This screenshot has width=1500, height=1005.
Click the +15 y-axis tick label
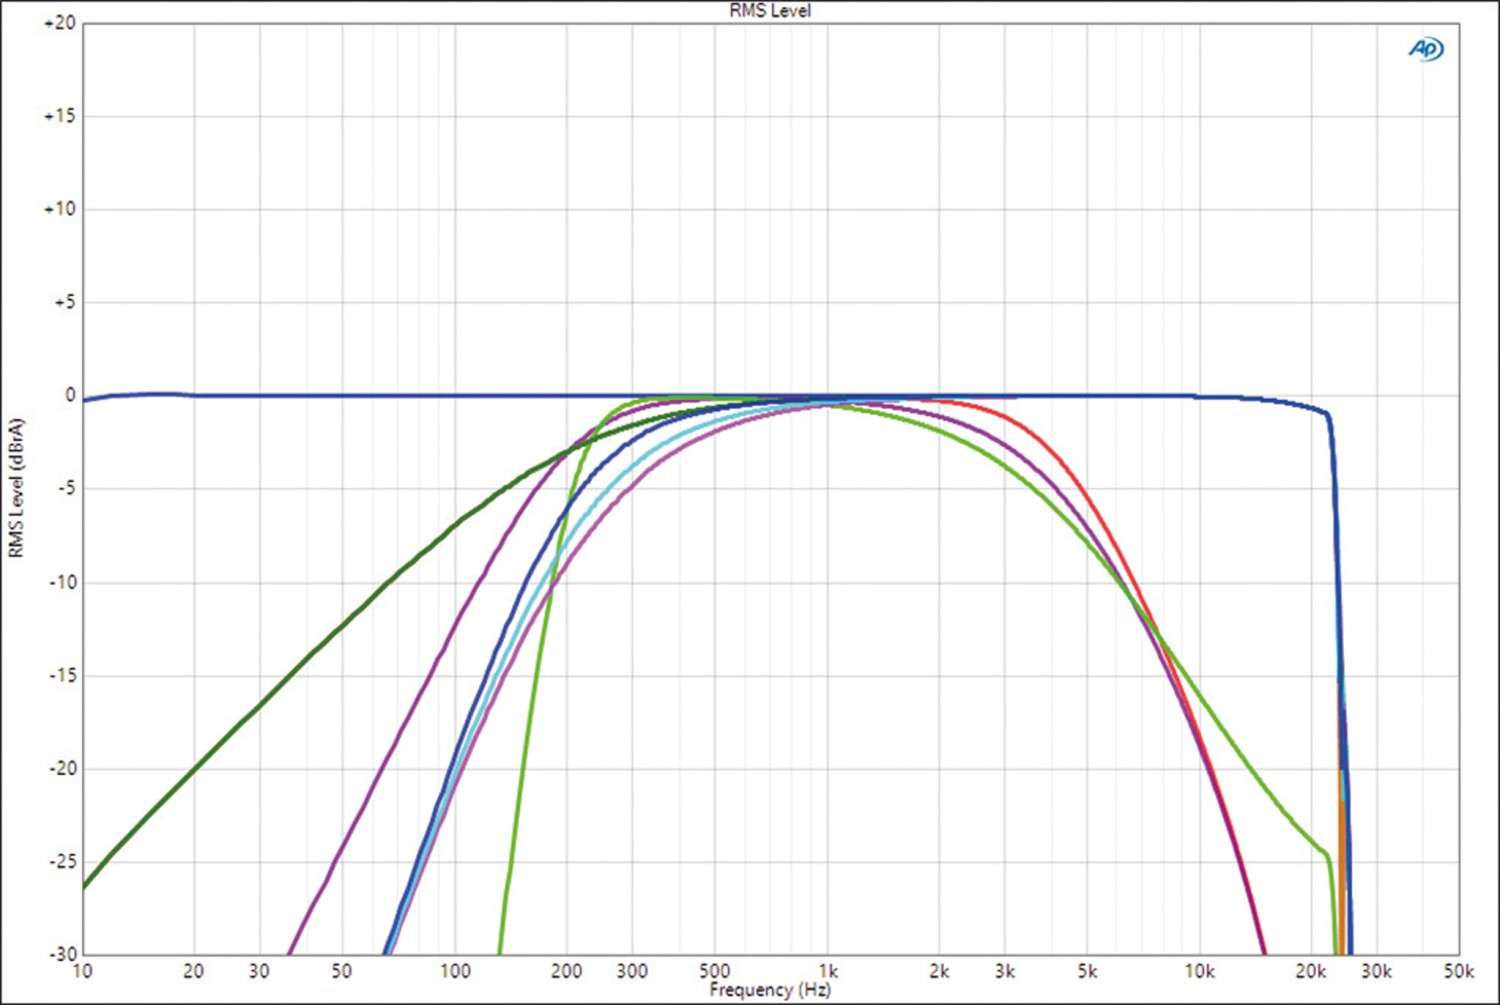point(59,116)
